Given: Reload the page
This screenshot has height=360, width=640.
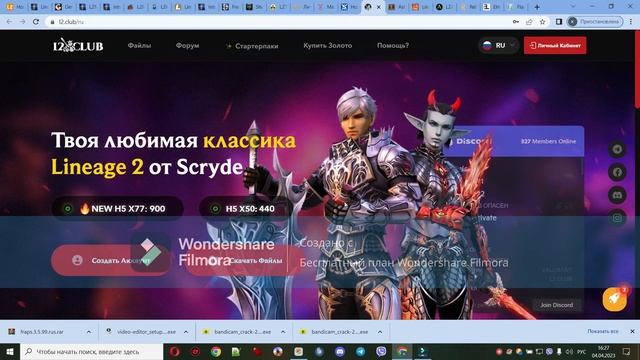Looking at the screenshot, I should pyautogui.click(x=36, y=22).
